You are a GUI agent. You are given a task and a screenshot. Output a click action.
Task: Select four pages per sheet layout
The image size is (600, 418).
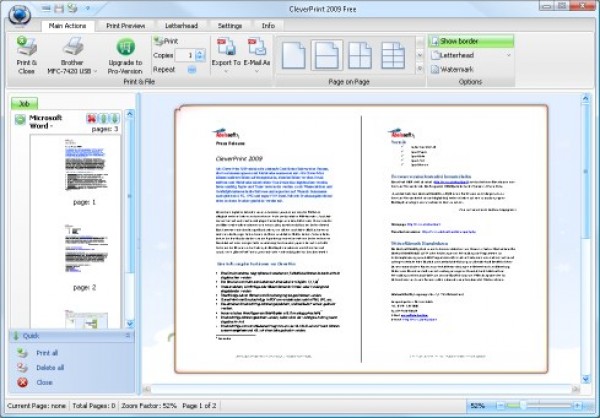point(360,56)
